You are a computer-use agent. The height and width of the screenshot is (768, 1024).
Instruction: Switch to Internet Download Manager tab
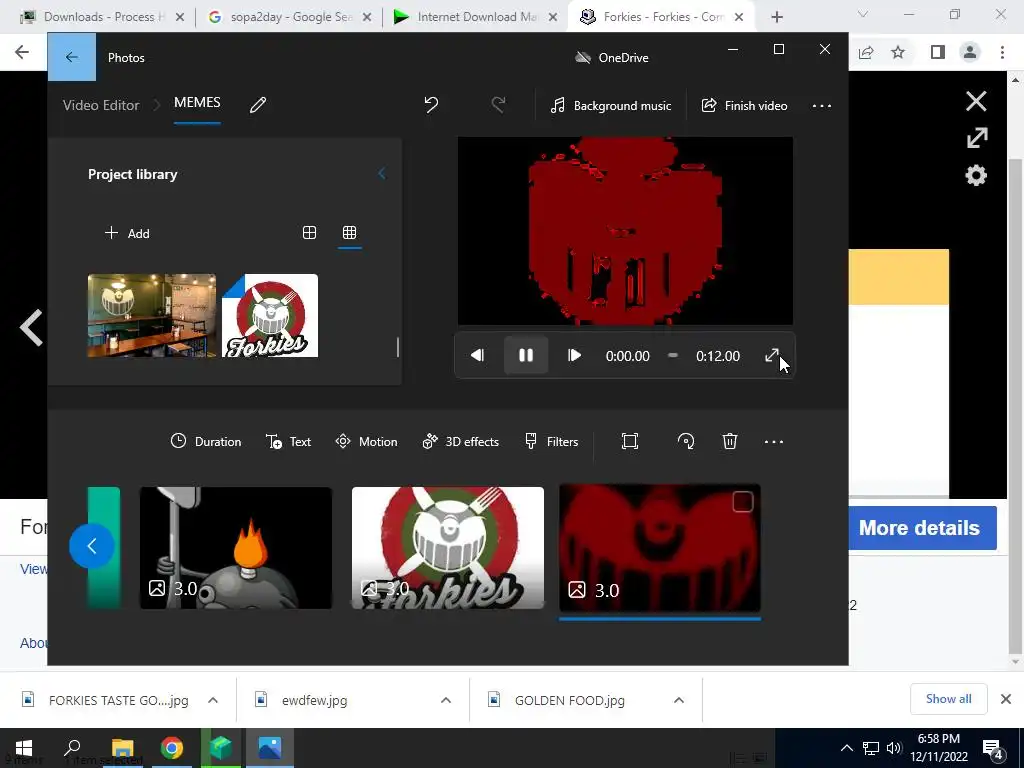pyautogui.click(x=475, y=16)
